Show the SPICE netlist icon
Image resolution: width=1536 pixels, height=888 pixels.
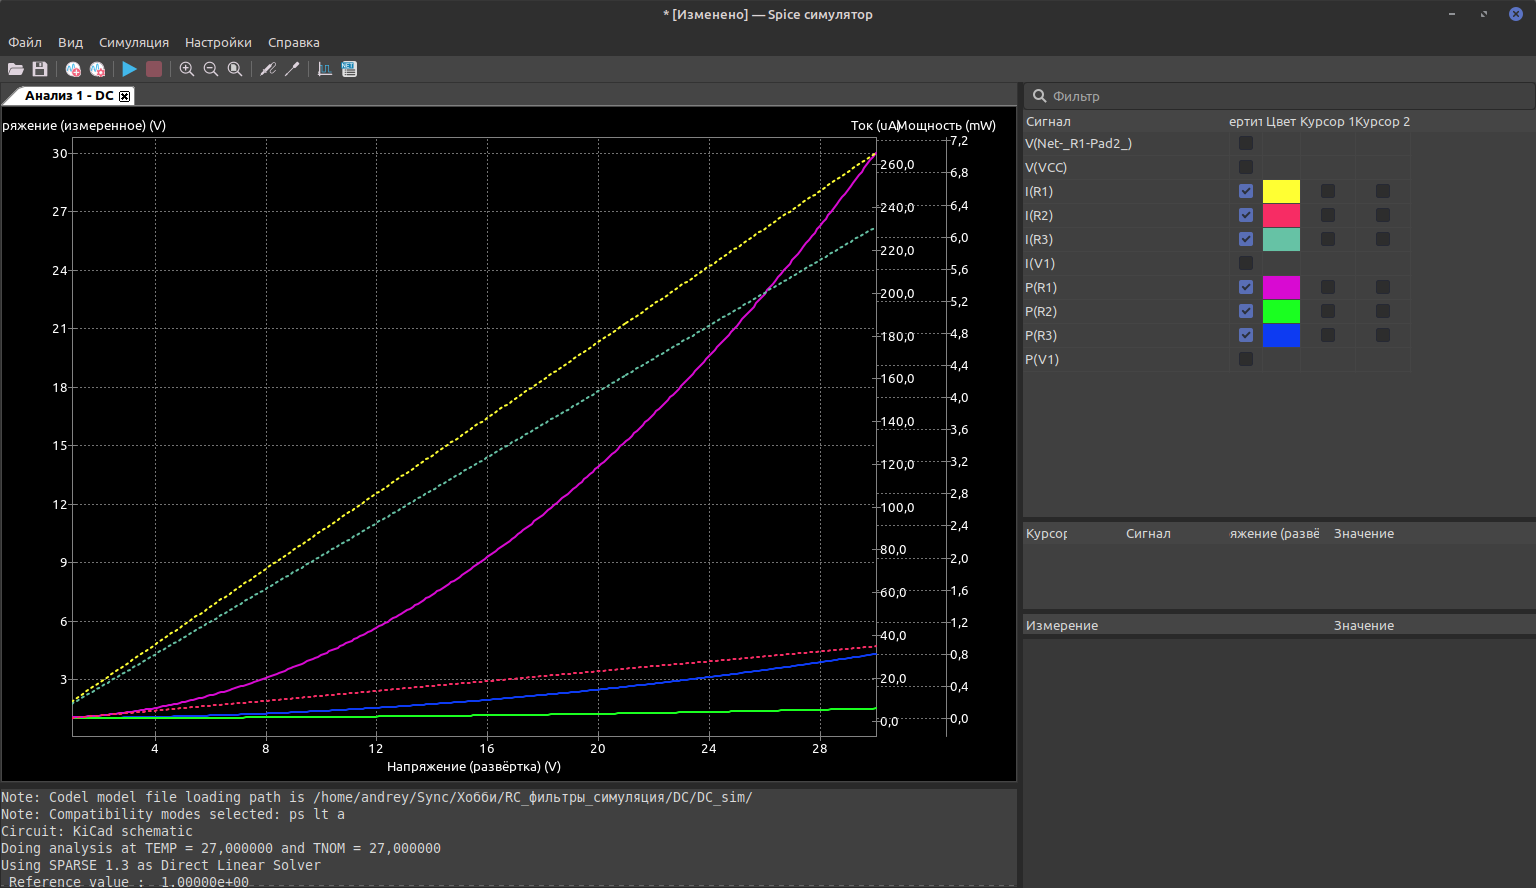[349, 69]
